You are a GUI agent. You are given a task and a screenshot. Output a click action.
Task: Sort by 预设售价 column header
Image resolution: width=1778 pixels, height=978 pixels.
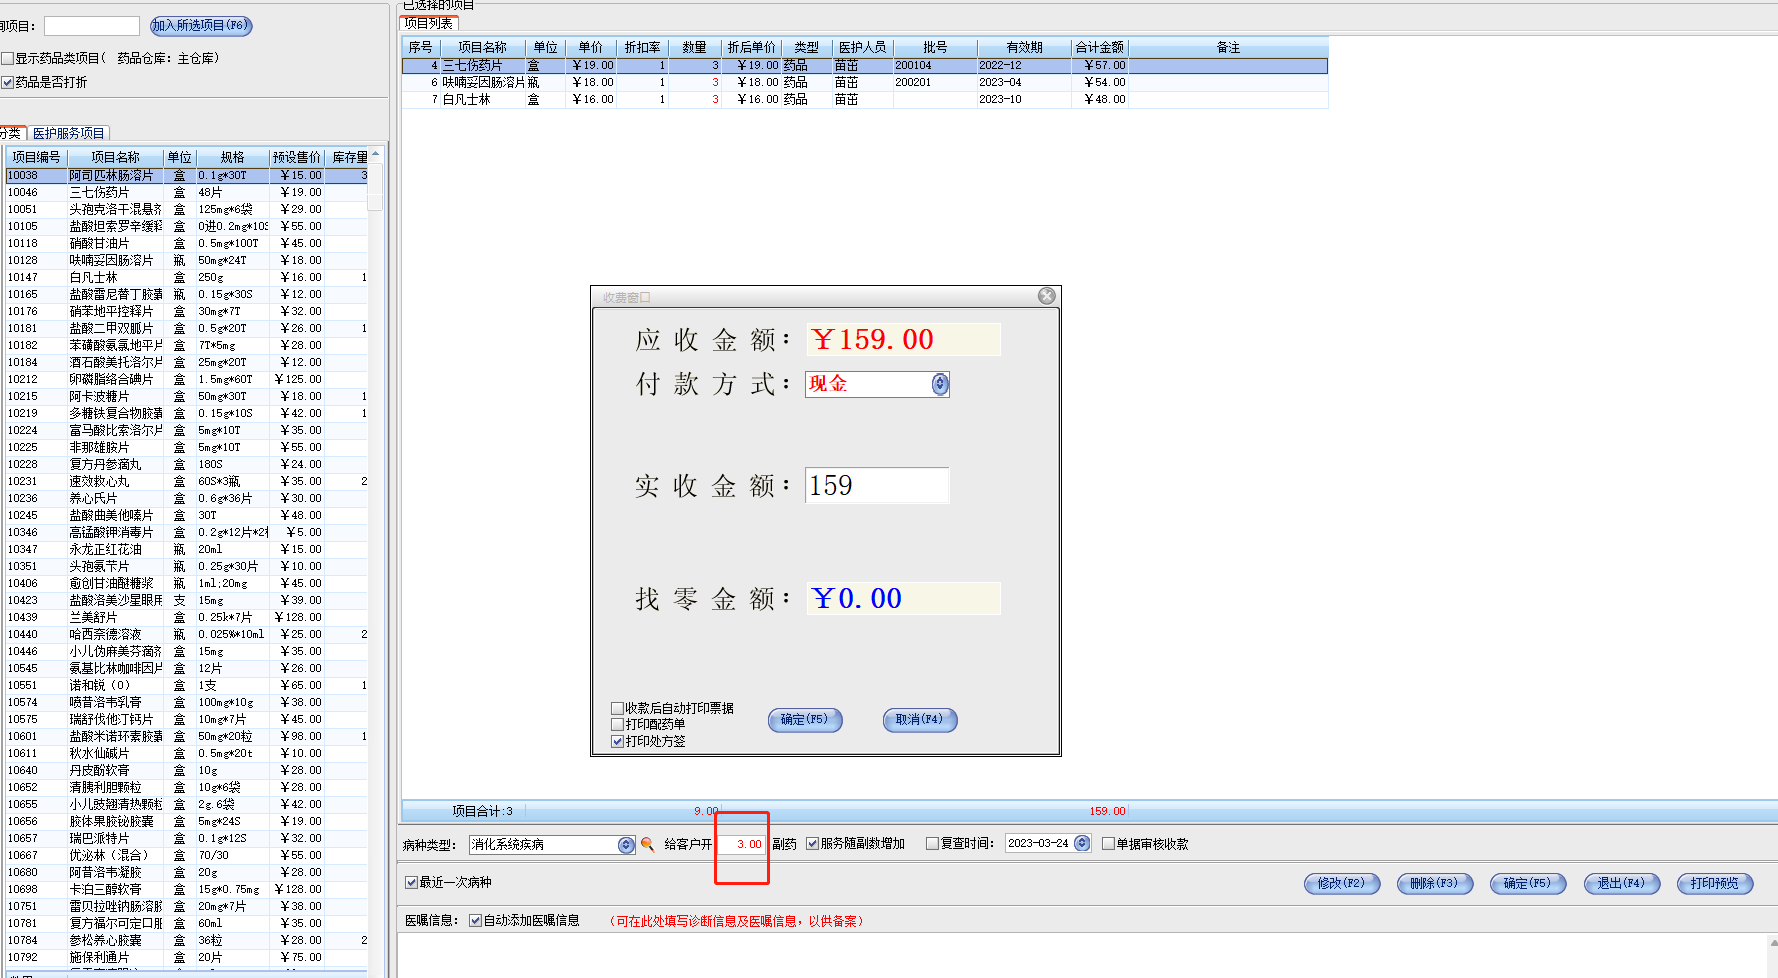click(296, 157)
